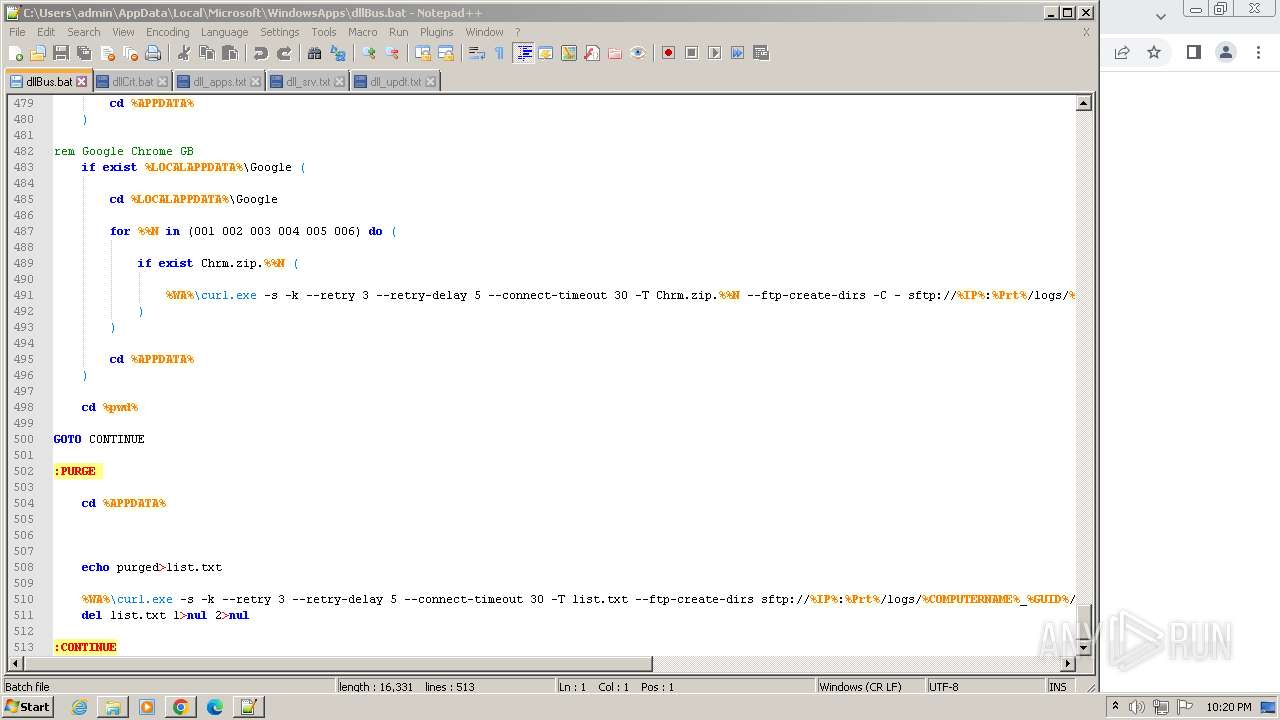Image resolution: width=1280 pixels, height=720 pixels.
Task: Open the Function List panel icon
Action: point(592,53)
